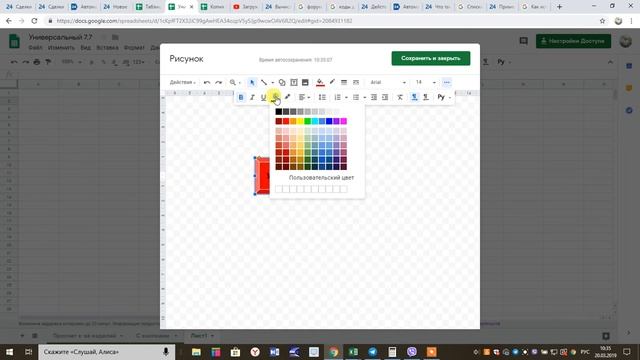Viewport: 640px width, 360px height.
Task: Open the Файл menu in Sheets
Action: click(x=36, y=48)
